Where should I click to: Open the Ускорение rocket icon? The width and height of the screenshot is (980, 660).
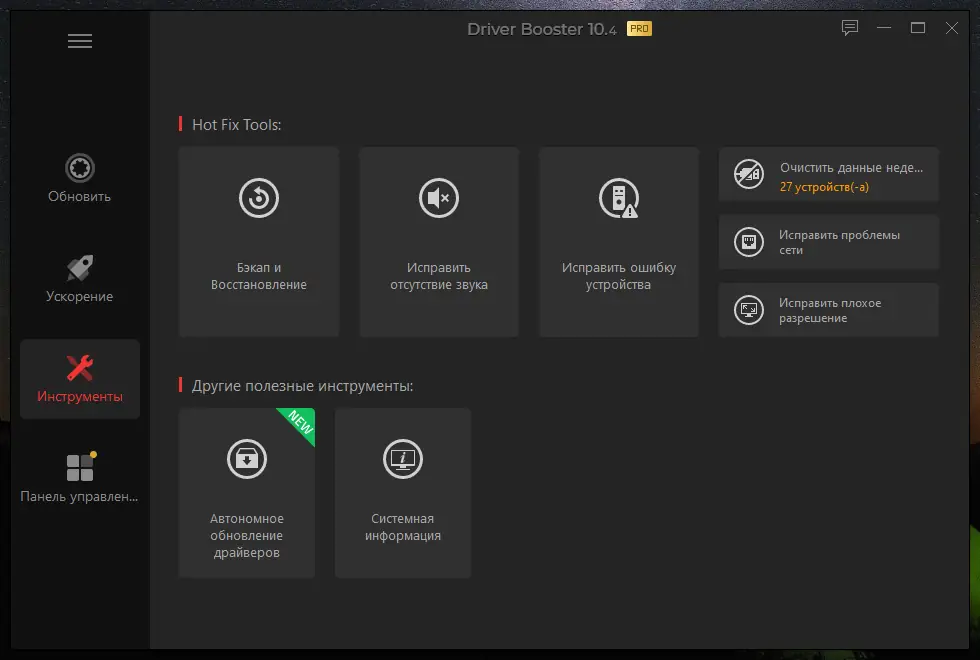tap(80, 268)
